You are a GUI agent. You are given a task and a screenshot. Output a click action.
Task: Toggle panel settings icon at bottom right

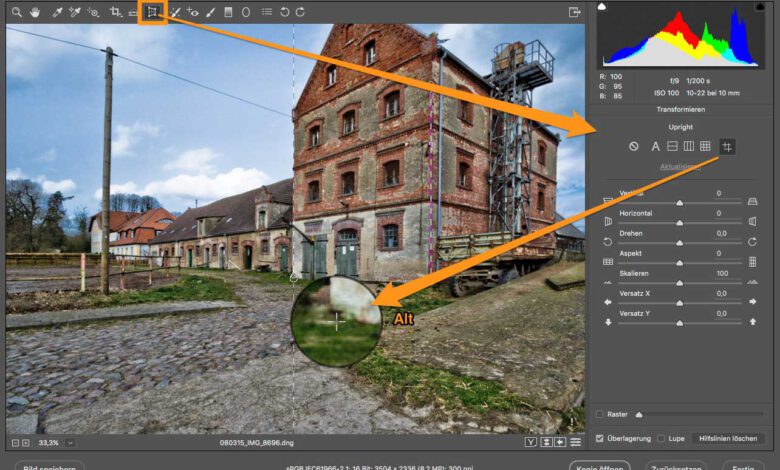pos(576,442)
